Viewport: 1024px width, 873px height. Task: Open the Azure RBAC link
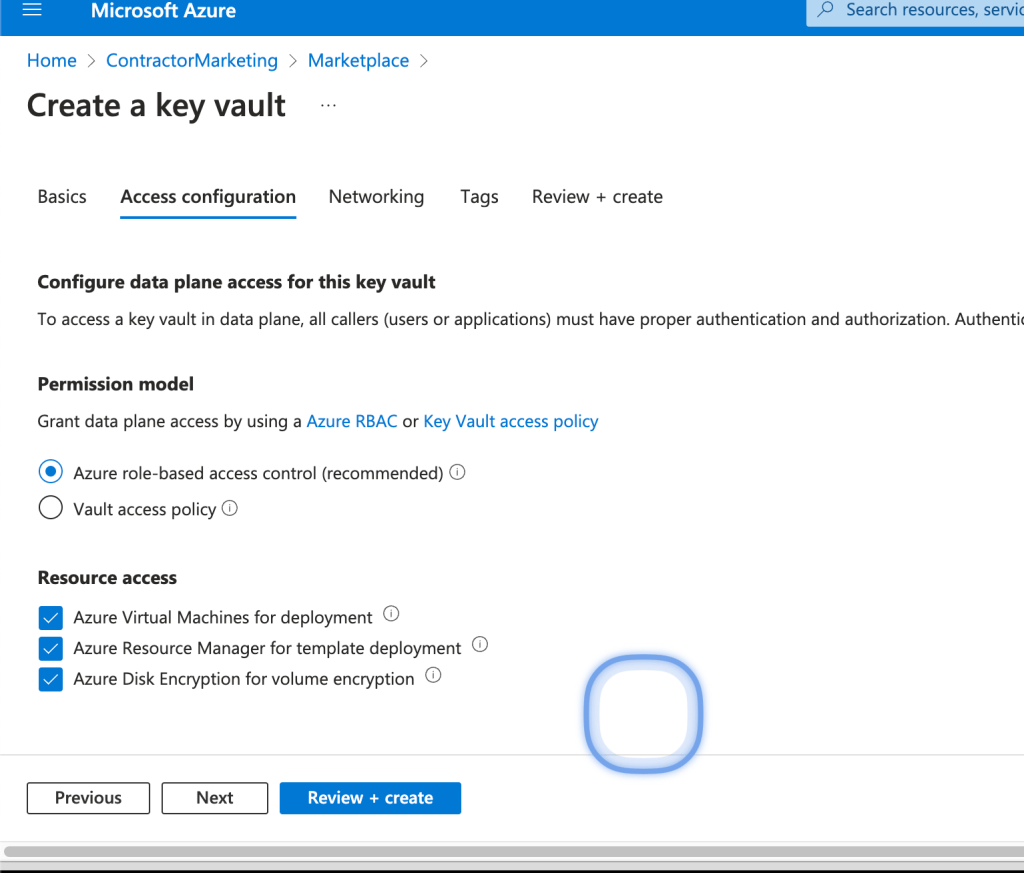[352, 421]
